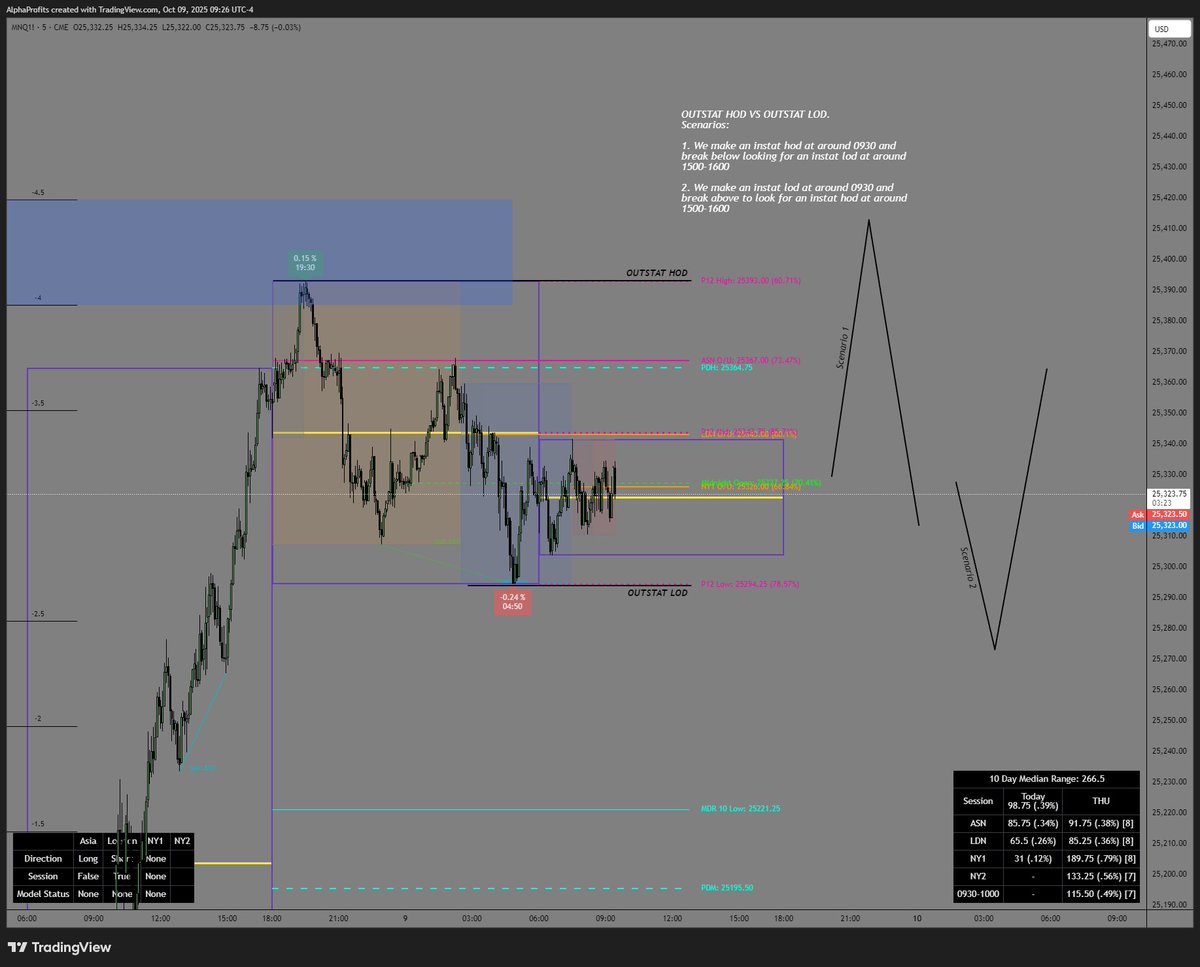Click the Direction row label in session table

[43, 858]
